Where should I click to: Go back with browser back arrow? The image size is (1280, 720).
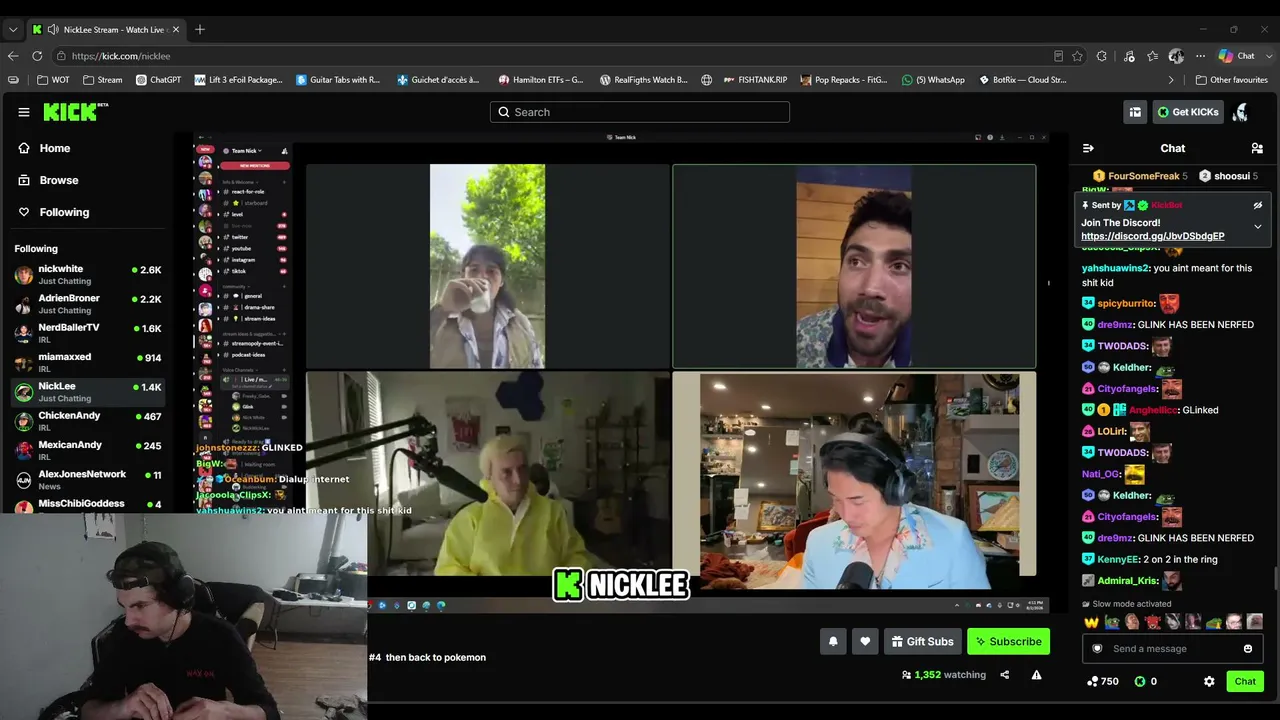pos(13,56)
